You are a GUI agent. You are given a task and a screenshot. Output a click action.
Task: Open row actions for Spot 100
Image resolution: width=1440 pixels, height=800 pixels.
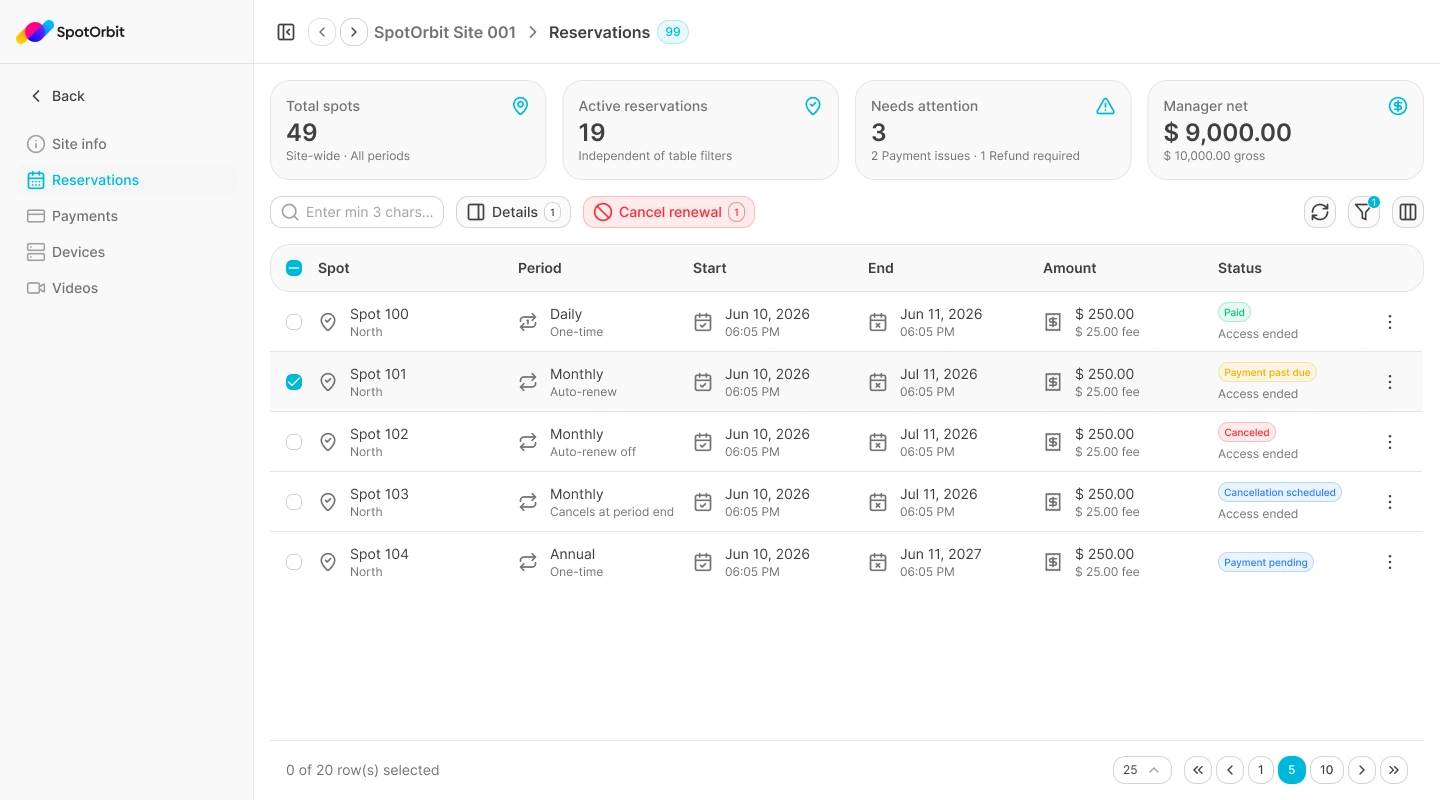point(1390,322)
